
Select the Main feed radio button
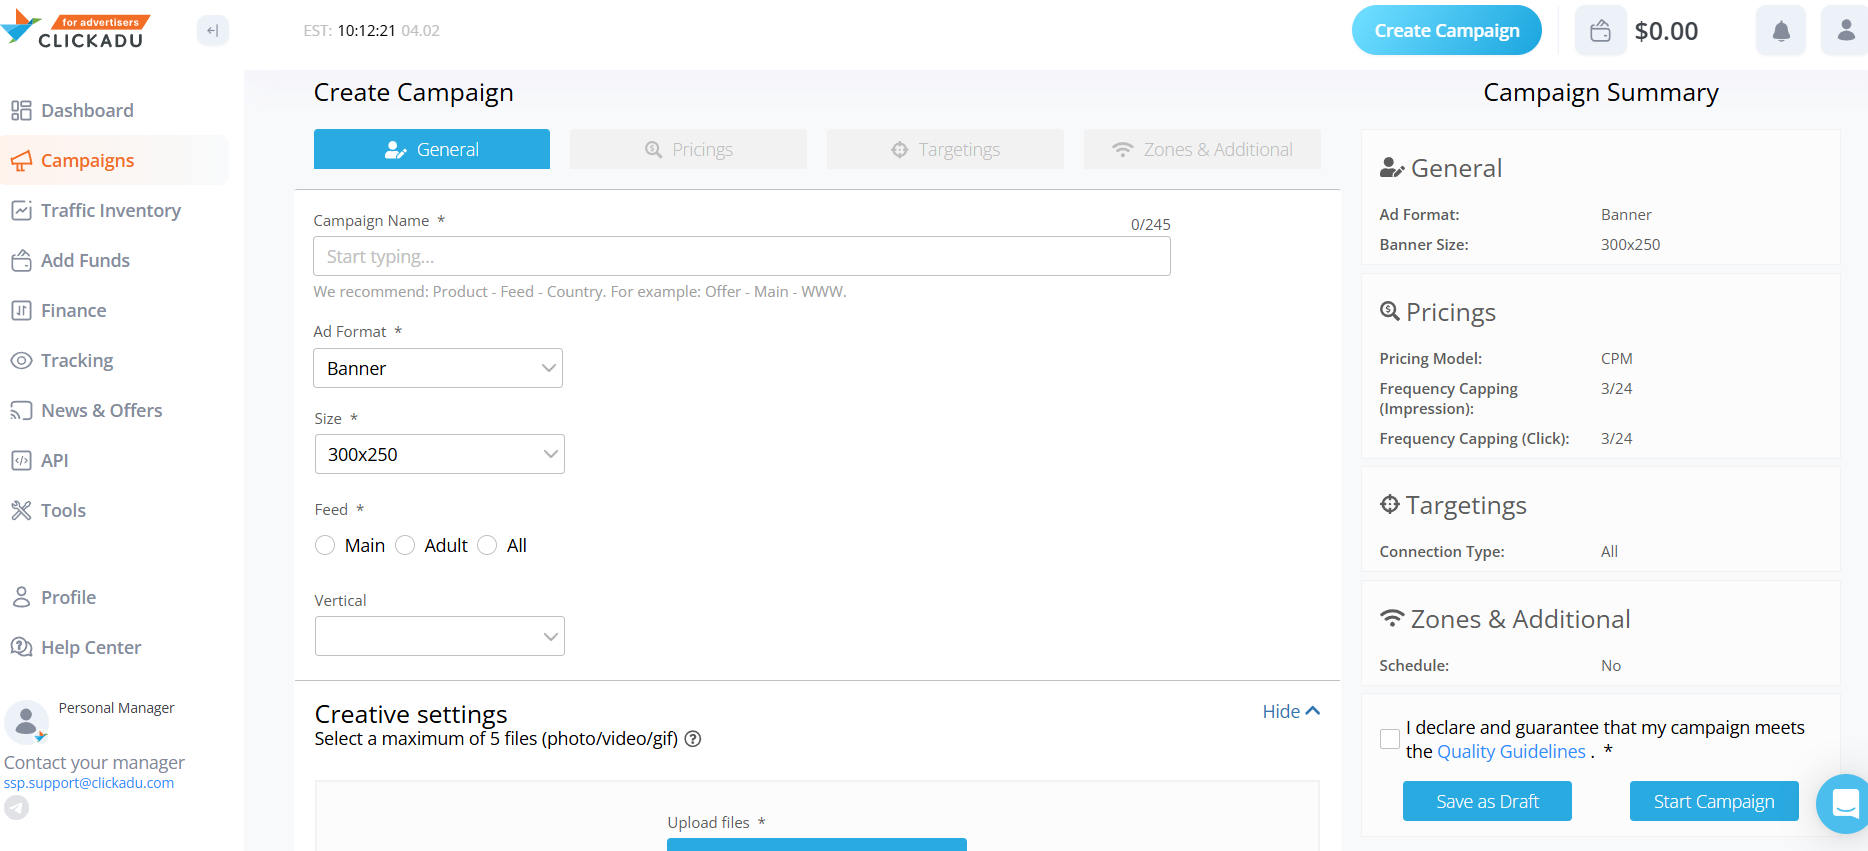click(325, 545)
